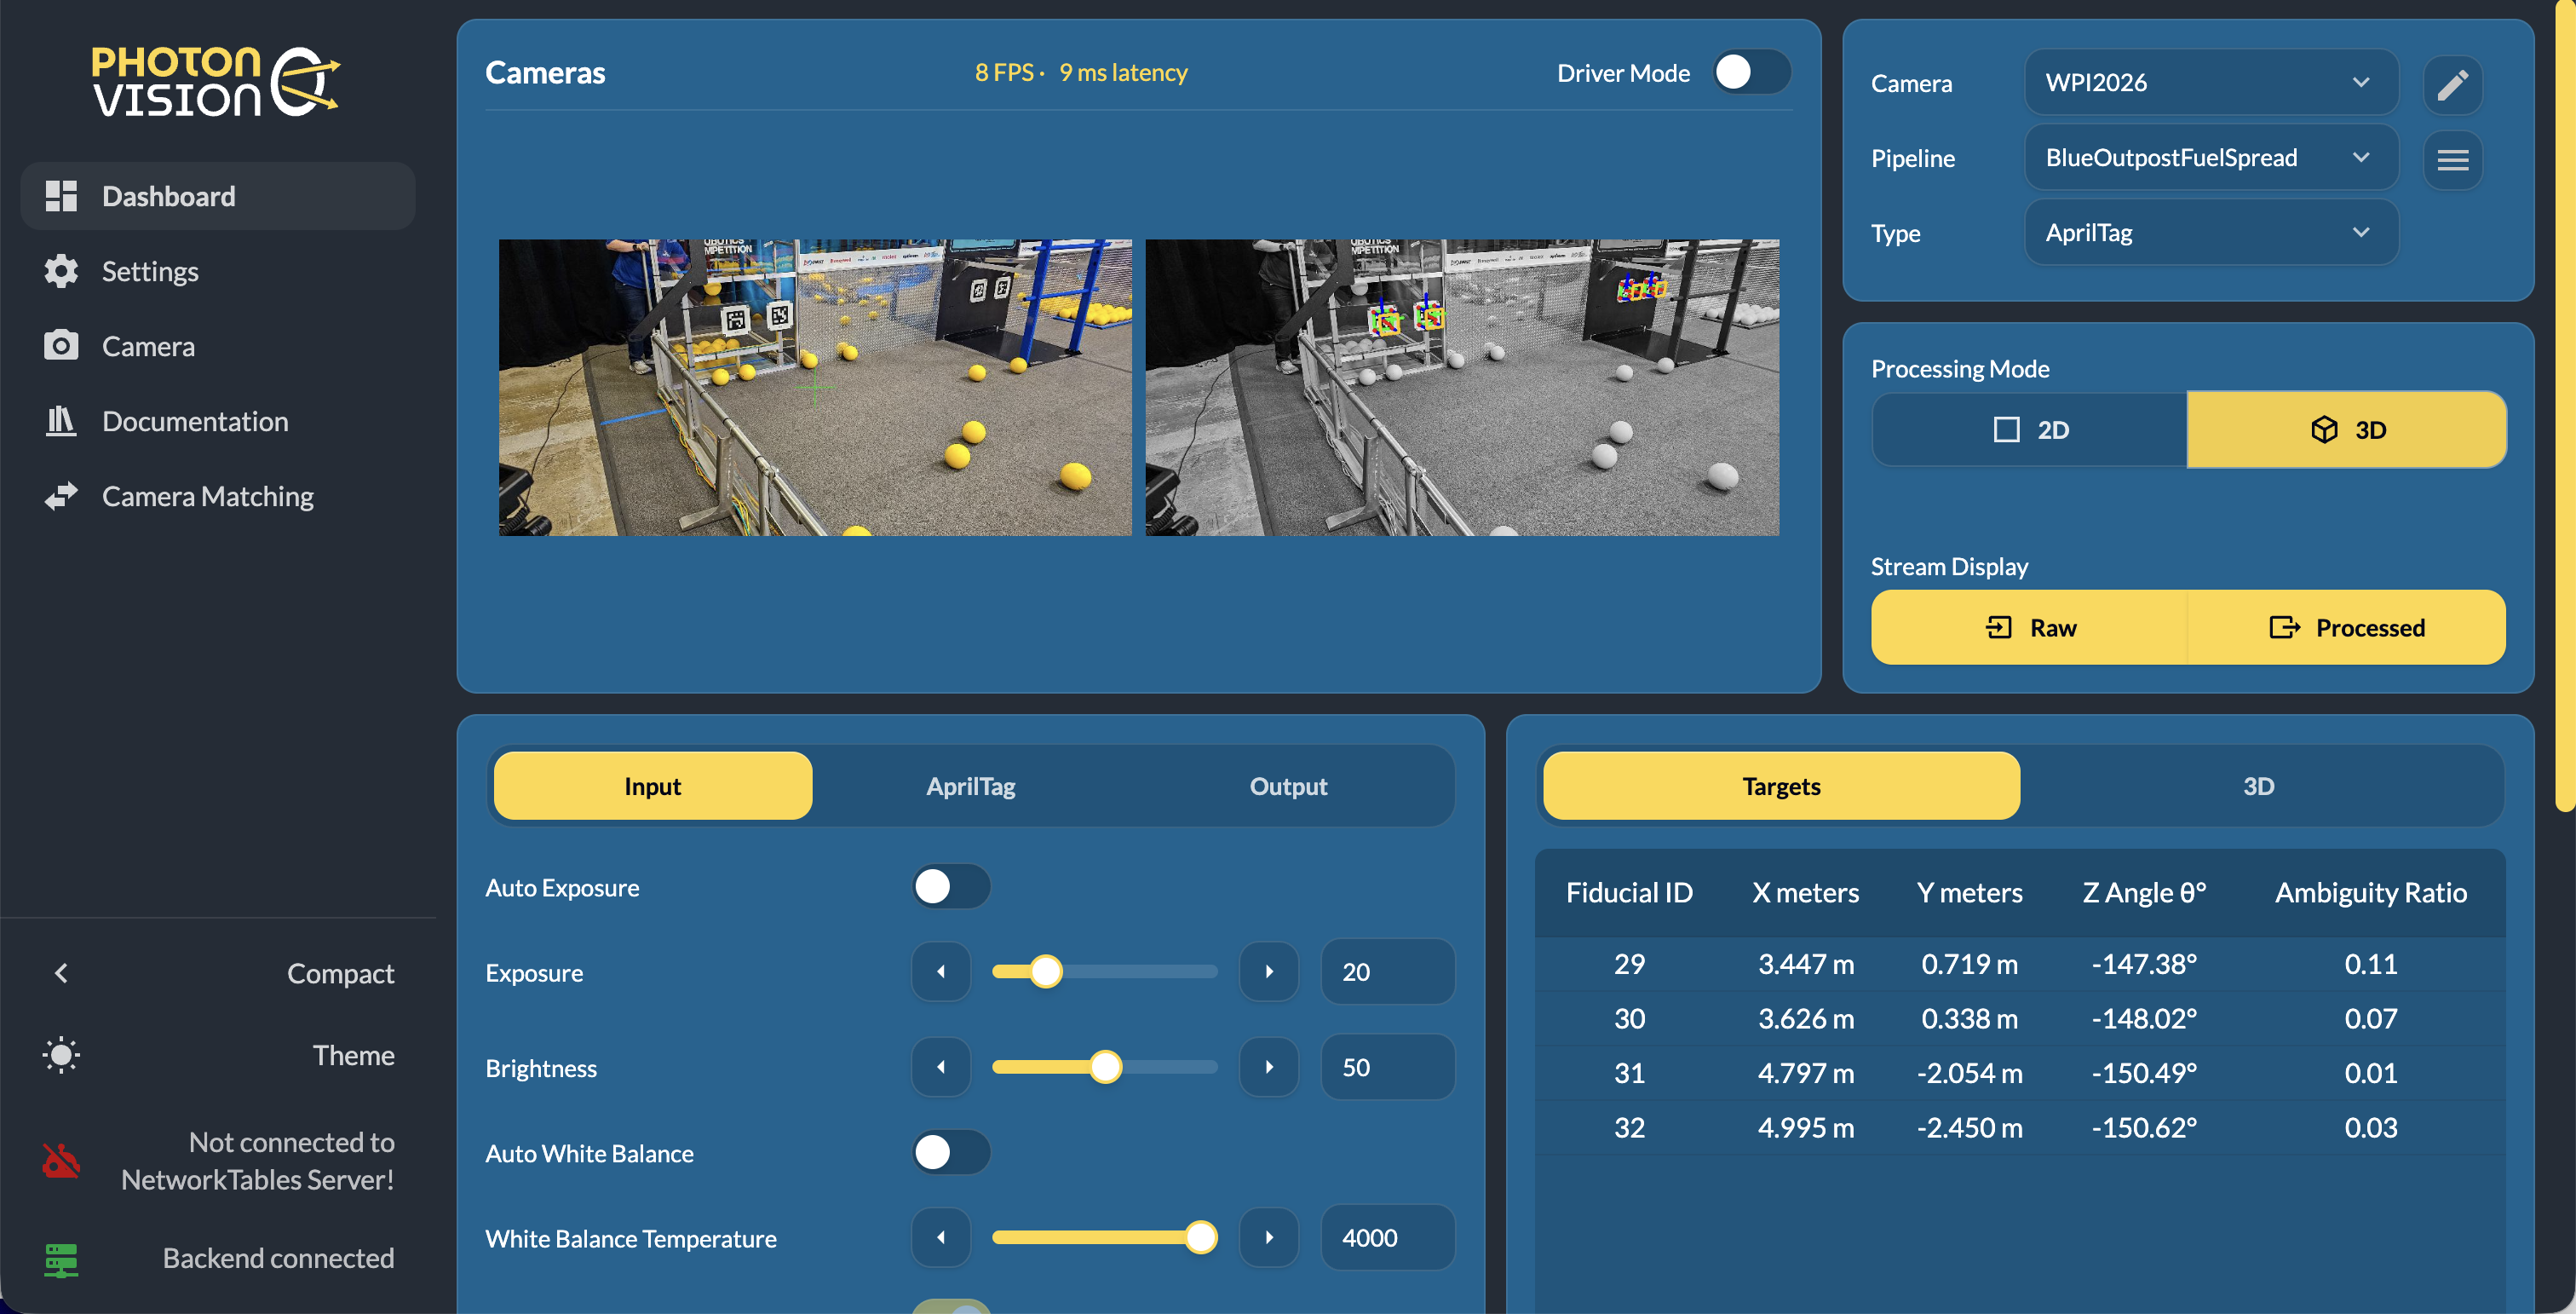Increase Exposure with right arrow
The image size is (2576, 1314).
coord(1269,971)
